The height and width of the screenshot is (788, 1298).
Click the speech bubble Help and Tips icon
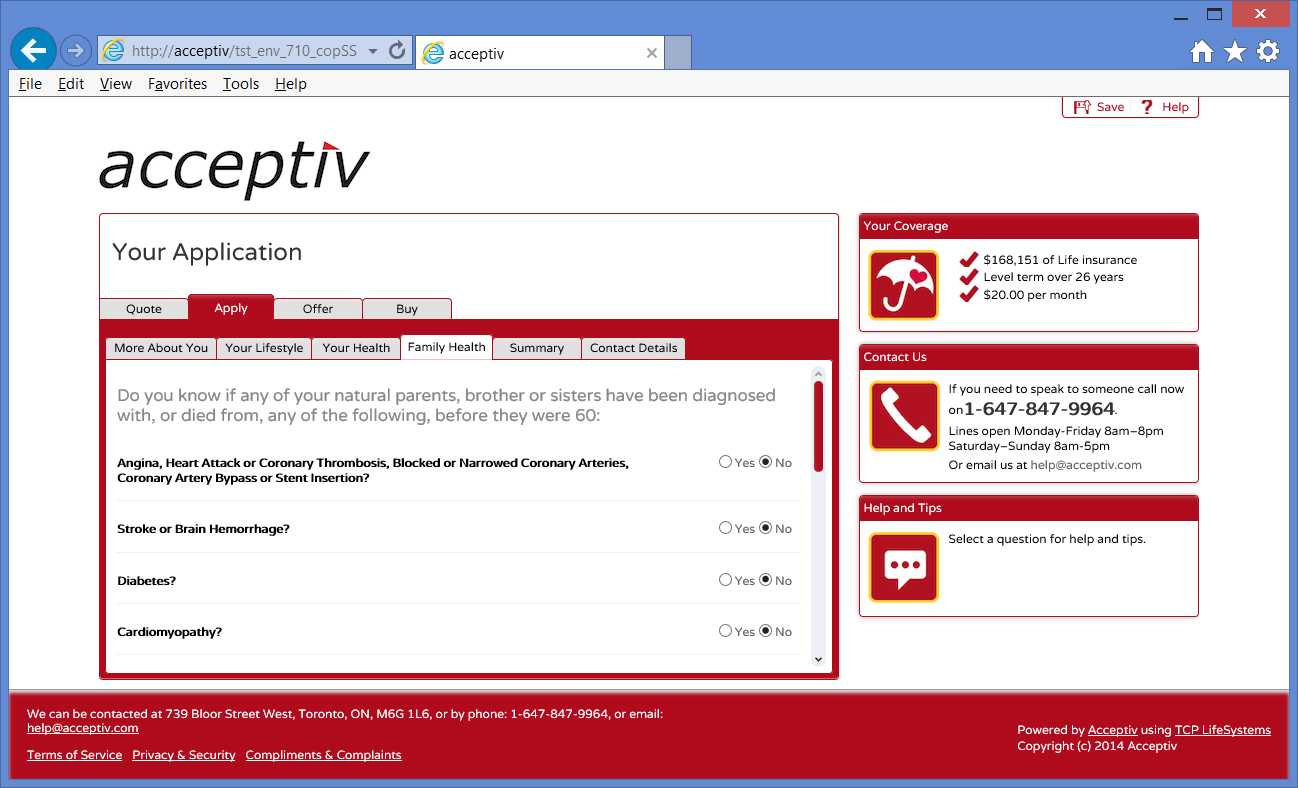[x=903, y=567]
